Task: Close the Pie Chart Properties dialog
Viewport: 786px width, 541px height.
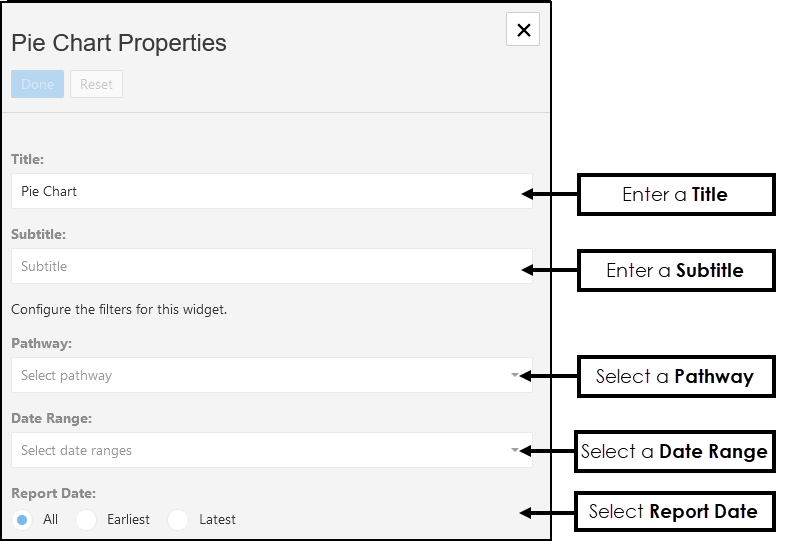Action: [x=523, y=30]
